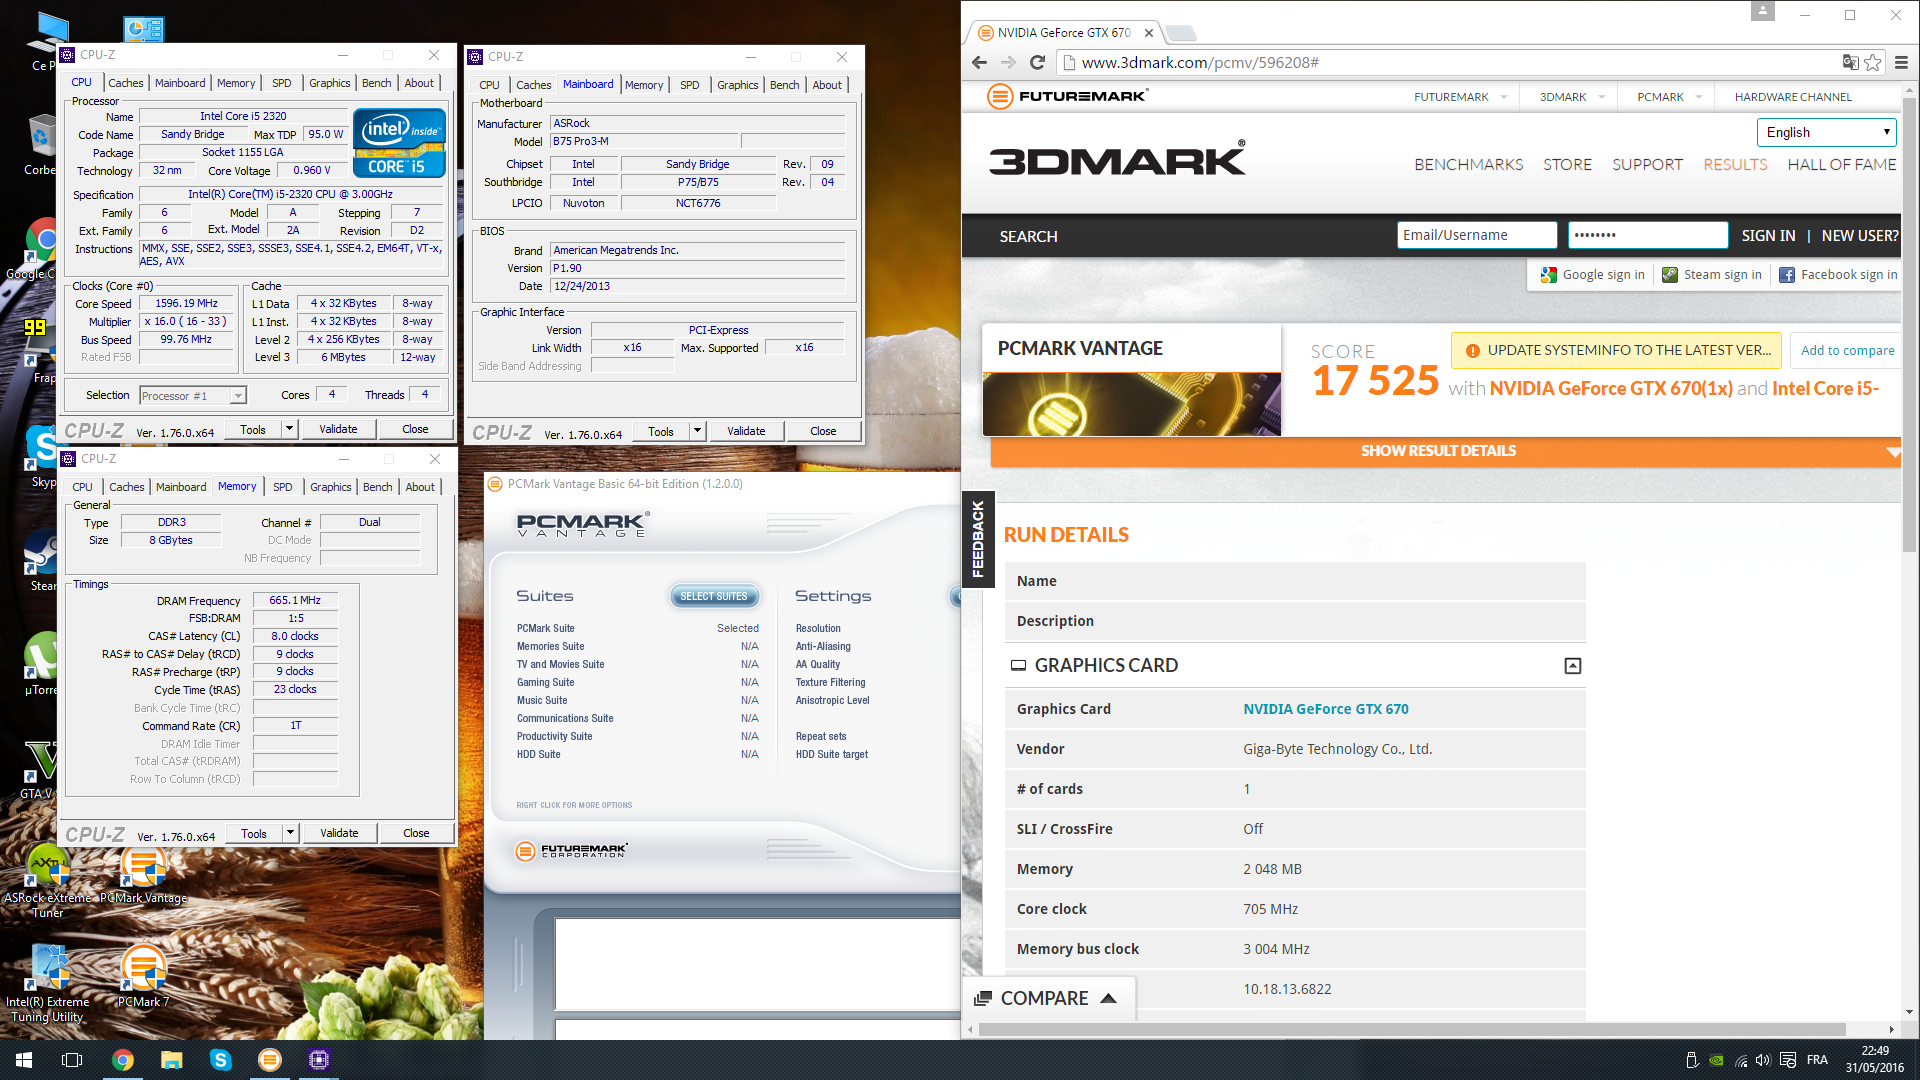The image size is (1920, 1080).
Task: Click the Futuremark logo in PCMark Vantage window
Action: (x=571, y=851)
